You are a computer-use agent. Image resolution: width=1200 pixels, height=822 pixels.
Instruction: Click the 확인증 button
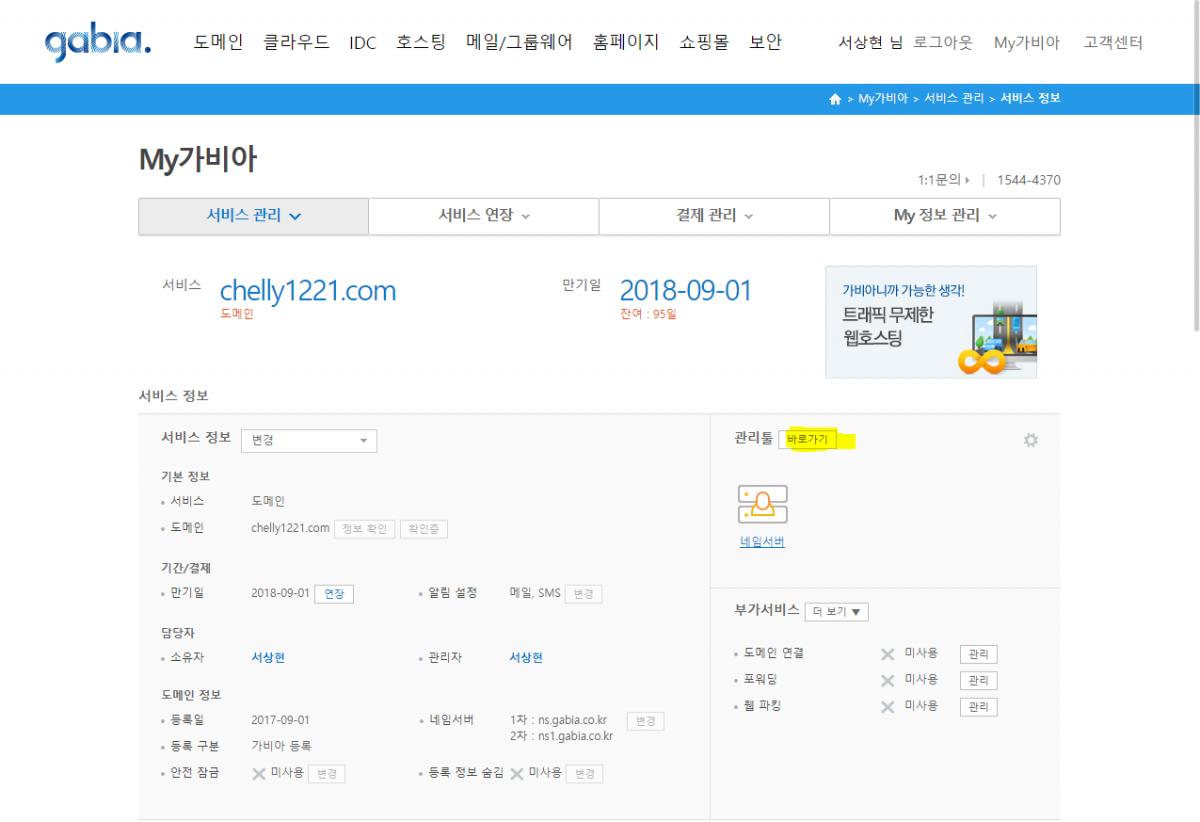coord(424,529)
